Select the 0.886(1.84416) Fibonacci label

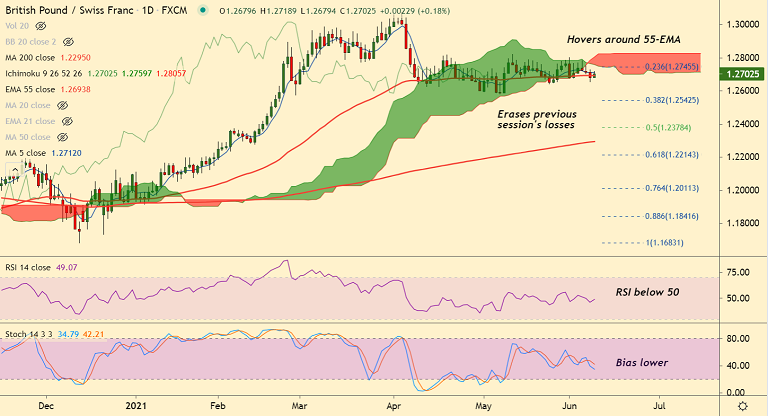point(672,216)
